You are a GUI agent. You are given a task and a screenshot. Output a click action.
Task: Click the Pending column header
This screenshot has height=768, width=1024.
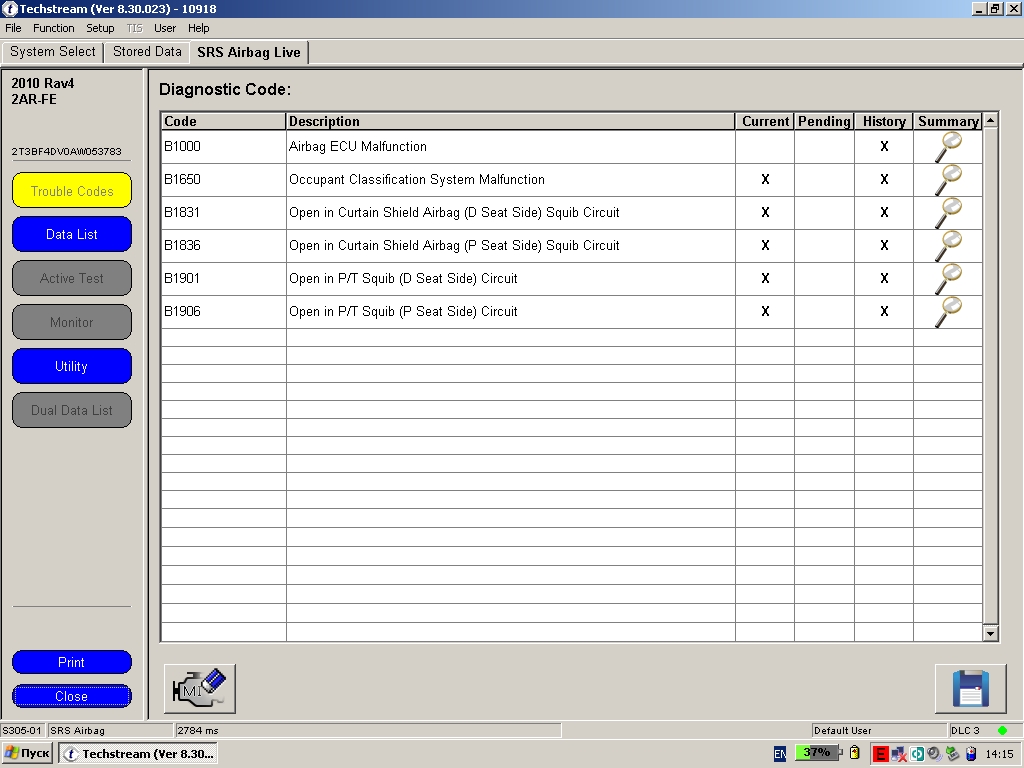824,121
